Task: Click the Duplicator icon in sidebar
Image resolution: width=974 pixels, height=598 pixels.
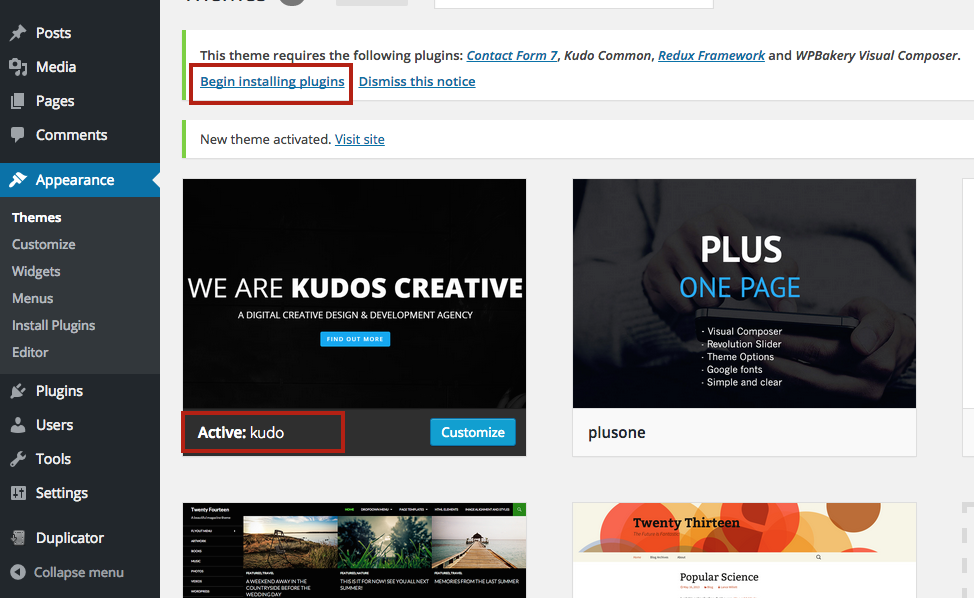Action: pos(18,538)
